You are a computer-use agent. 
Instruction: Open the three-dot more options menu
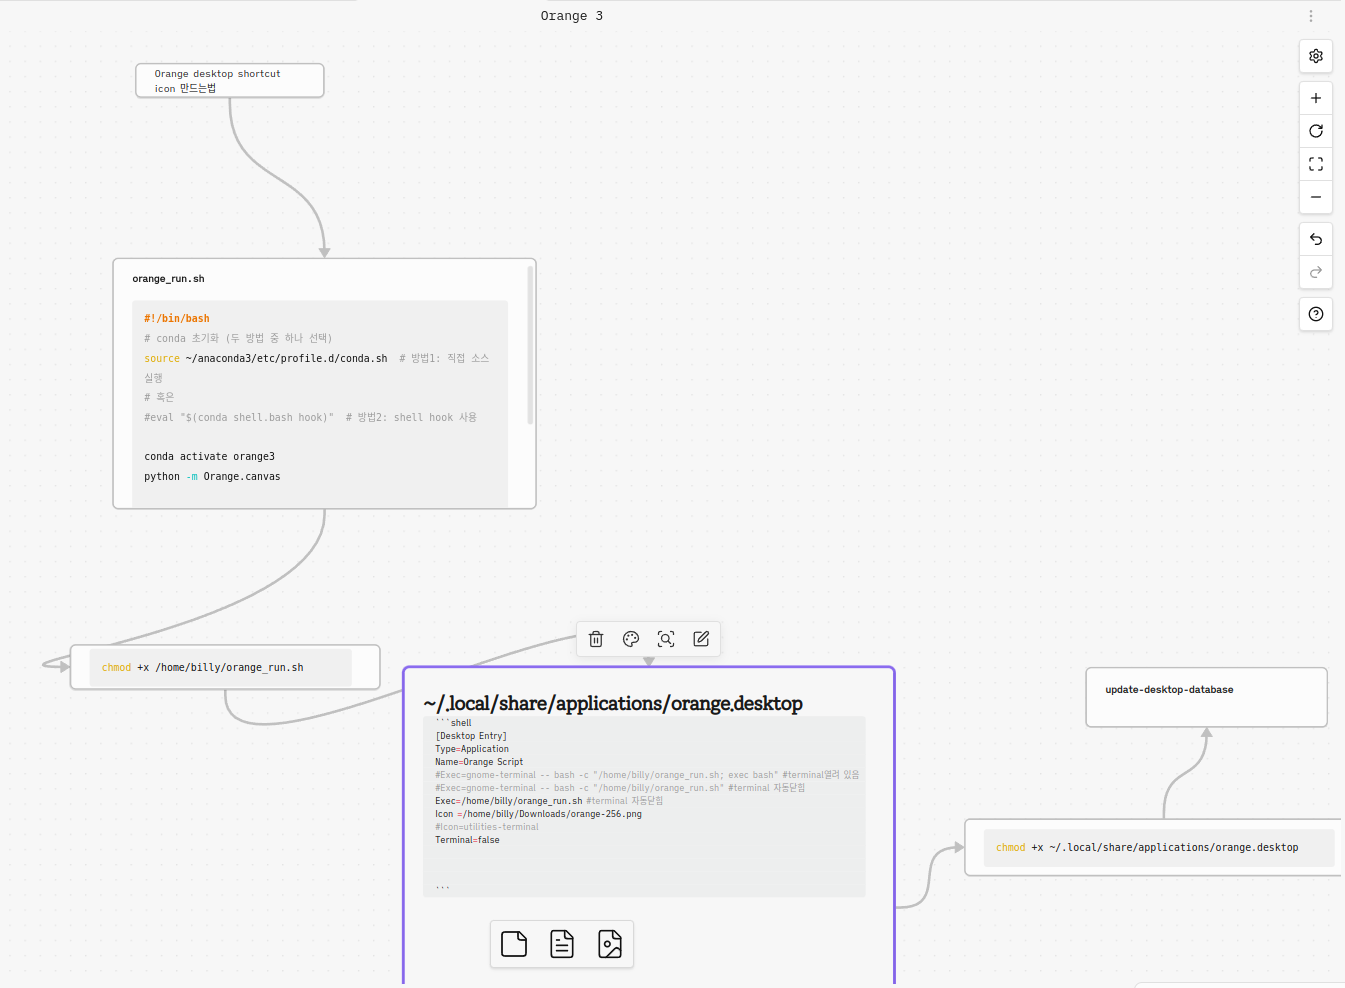1311,16
